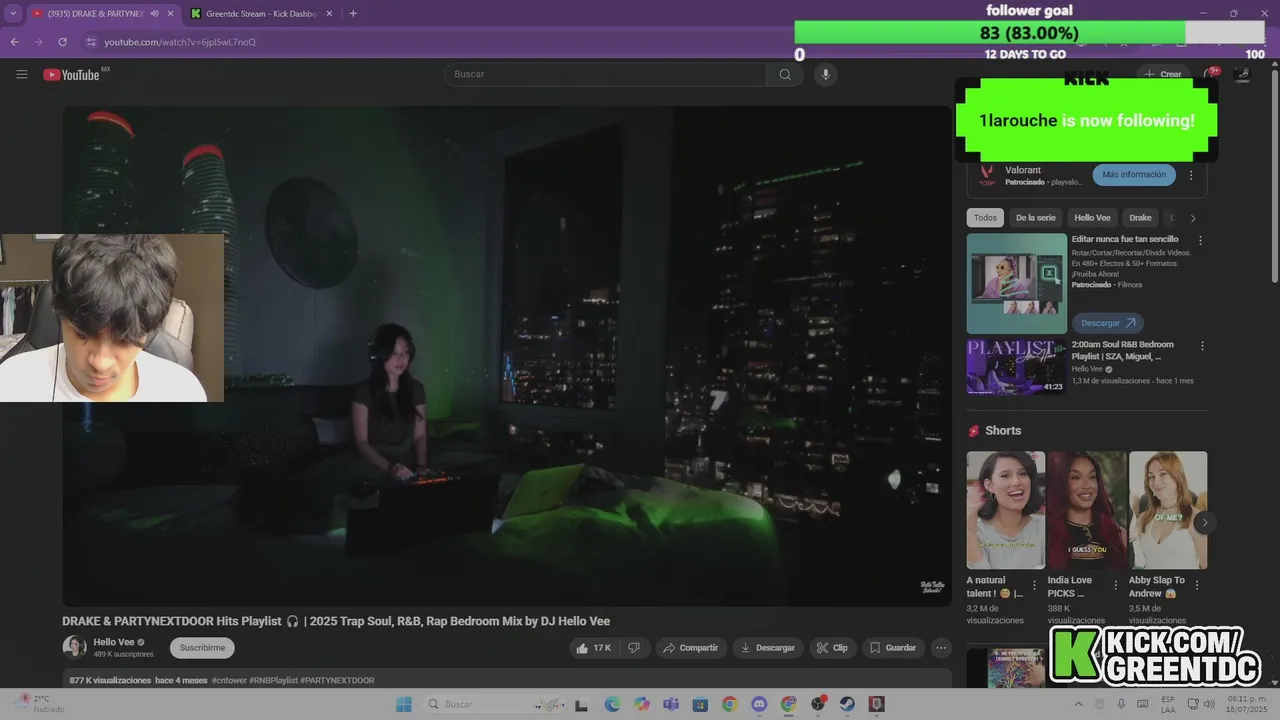Open Microsoft Teams from the taskbar
This screenshot has height=720, width=1280.
point(671,704)
